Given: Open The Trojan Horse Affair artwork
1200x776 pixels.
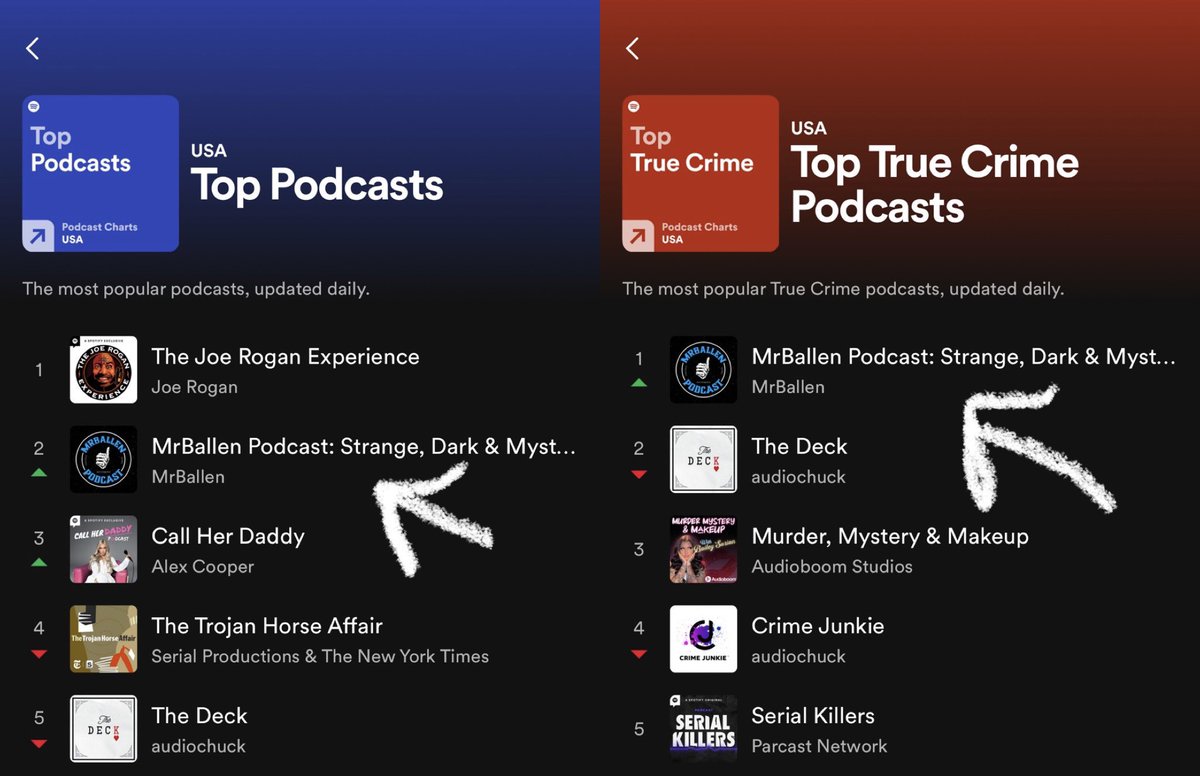Looking at the screenshot, I should 103,639.
